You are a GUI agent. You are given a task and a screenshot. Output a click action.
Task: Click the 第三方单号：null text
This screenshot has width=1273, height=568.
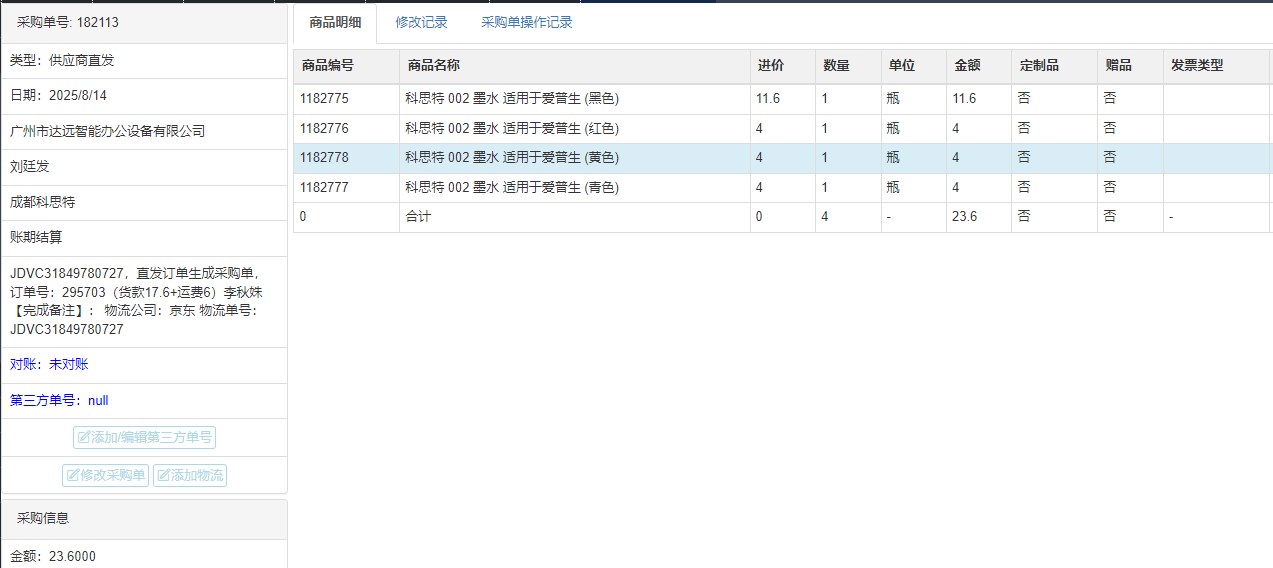(59, 400)
